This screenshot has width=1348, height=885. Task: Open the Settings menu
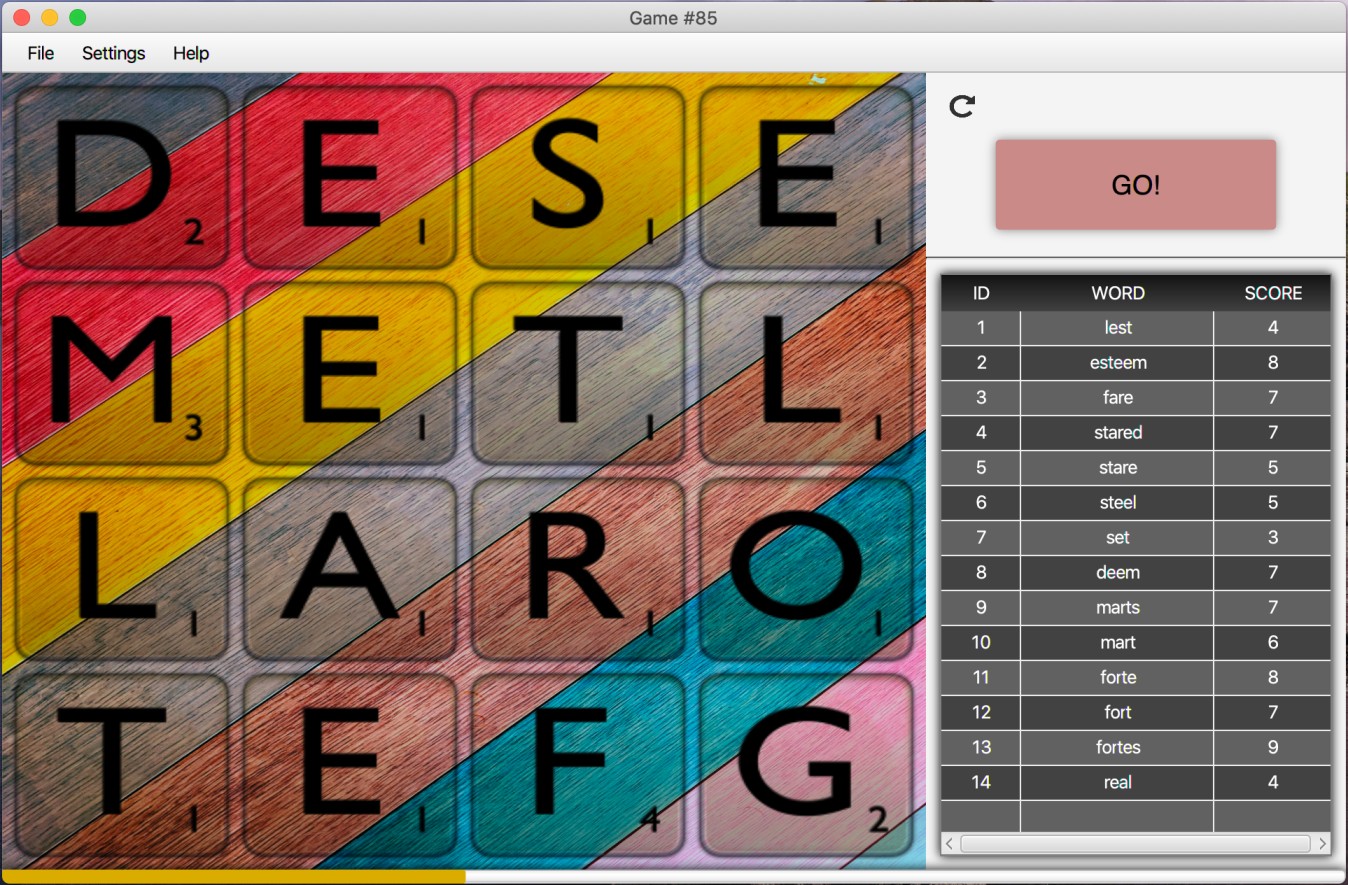coord(113,53)
